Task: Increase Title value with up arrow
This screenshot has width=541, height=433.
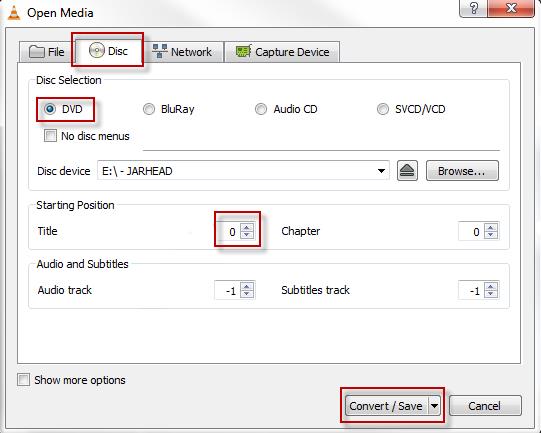Action: 247,227
